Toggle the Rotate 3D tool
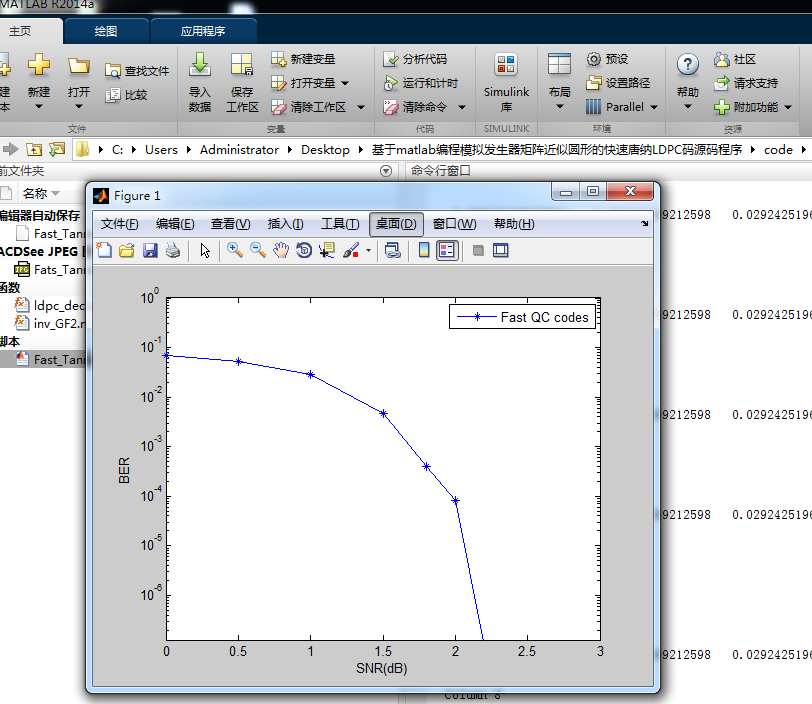This screenshot has height=704, width=812. [304, 251]
